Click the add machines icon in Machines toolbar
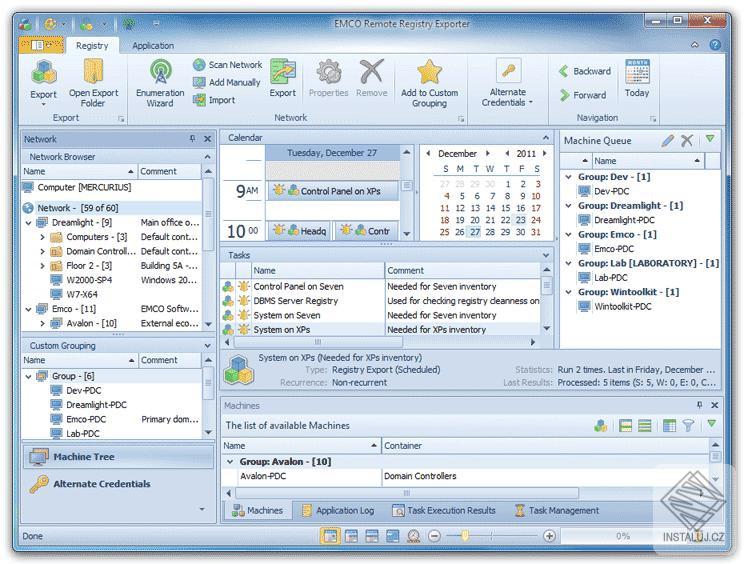Viewport: 744px width, 564px height. pyautogui.click(x=601, y=425)
